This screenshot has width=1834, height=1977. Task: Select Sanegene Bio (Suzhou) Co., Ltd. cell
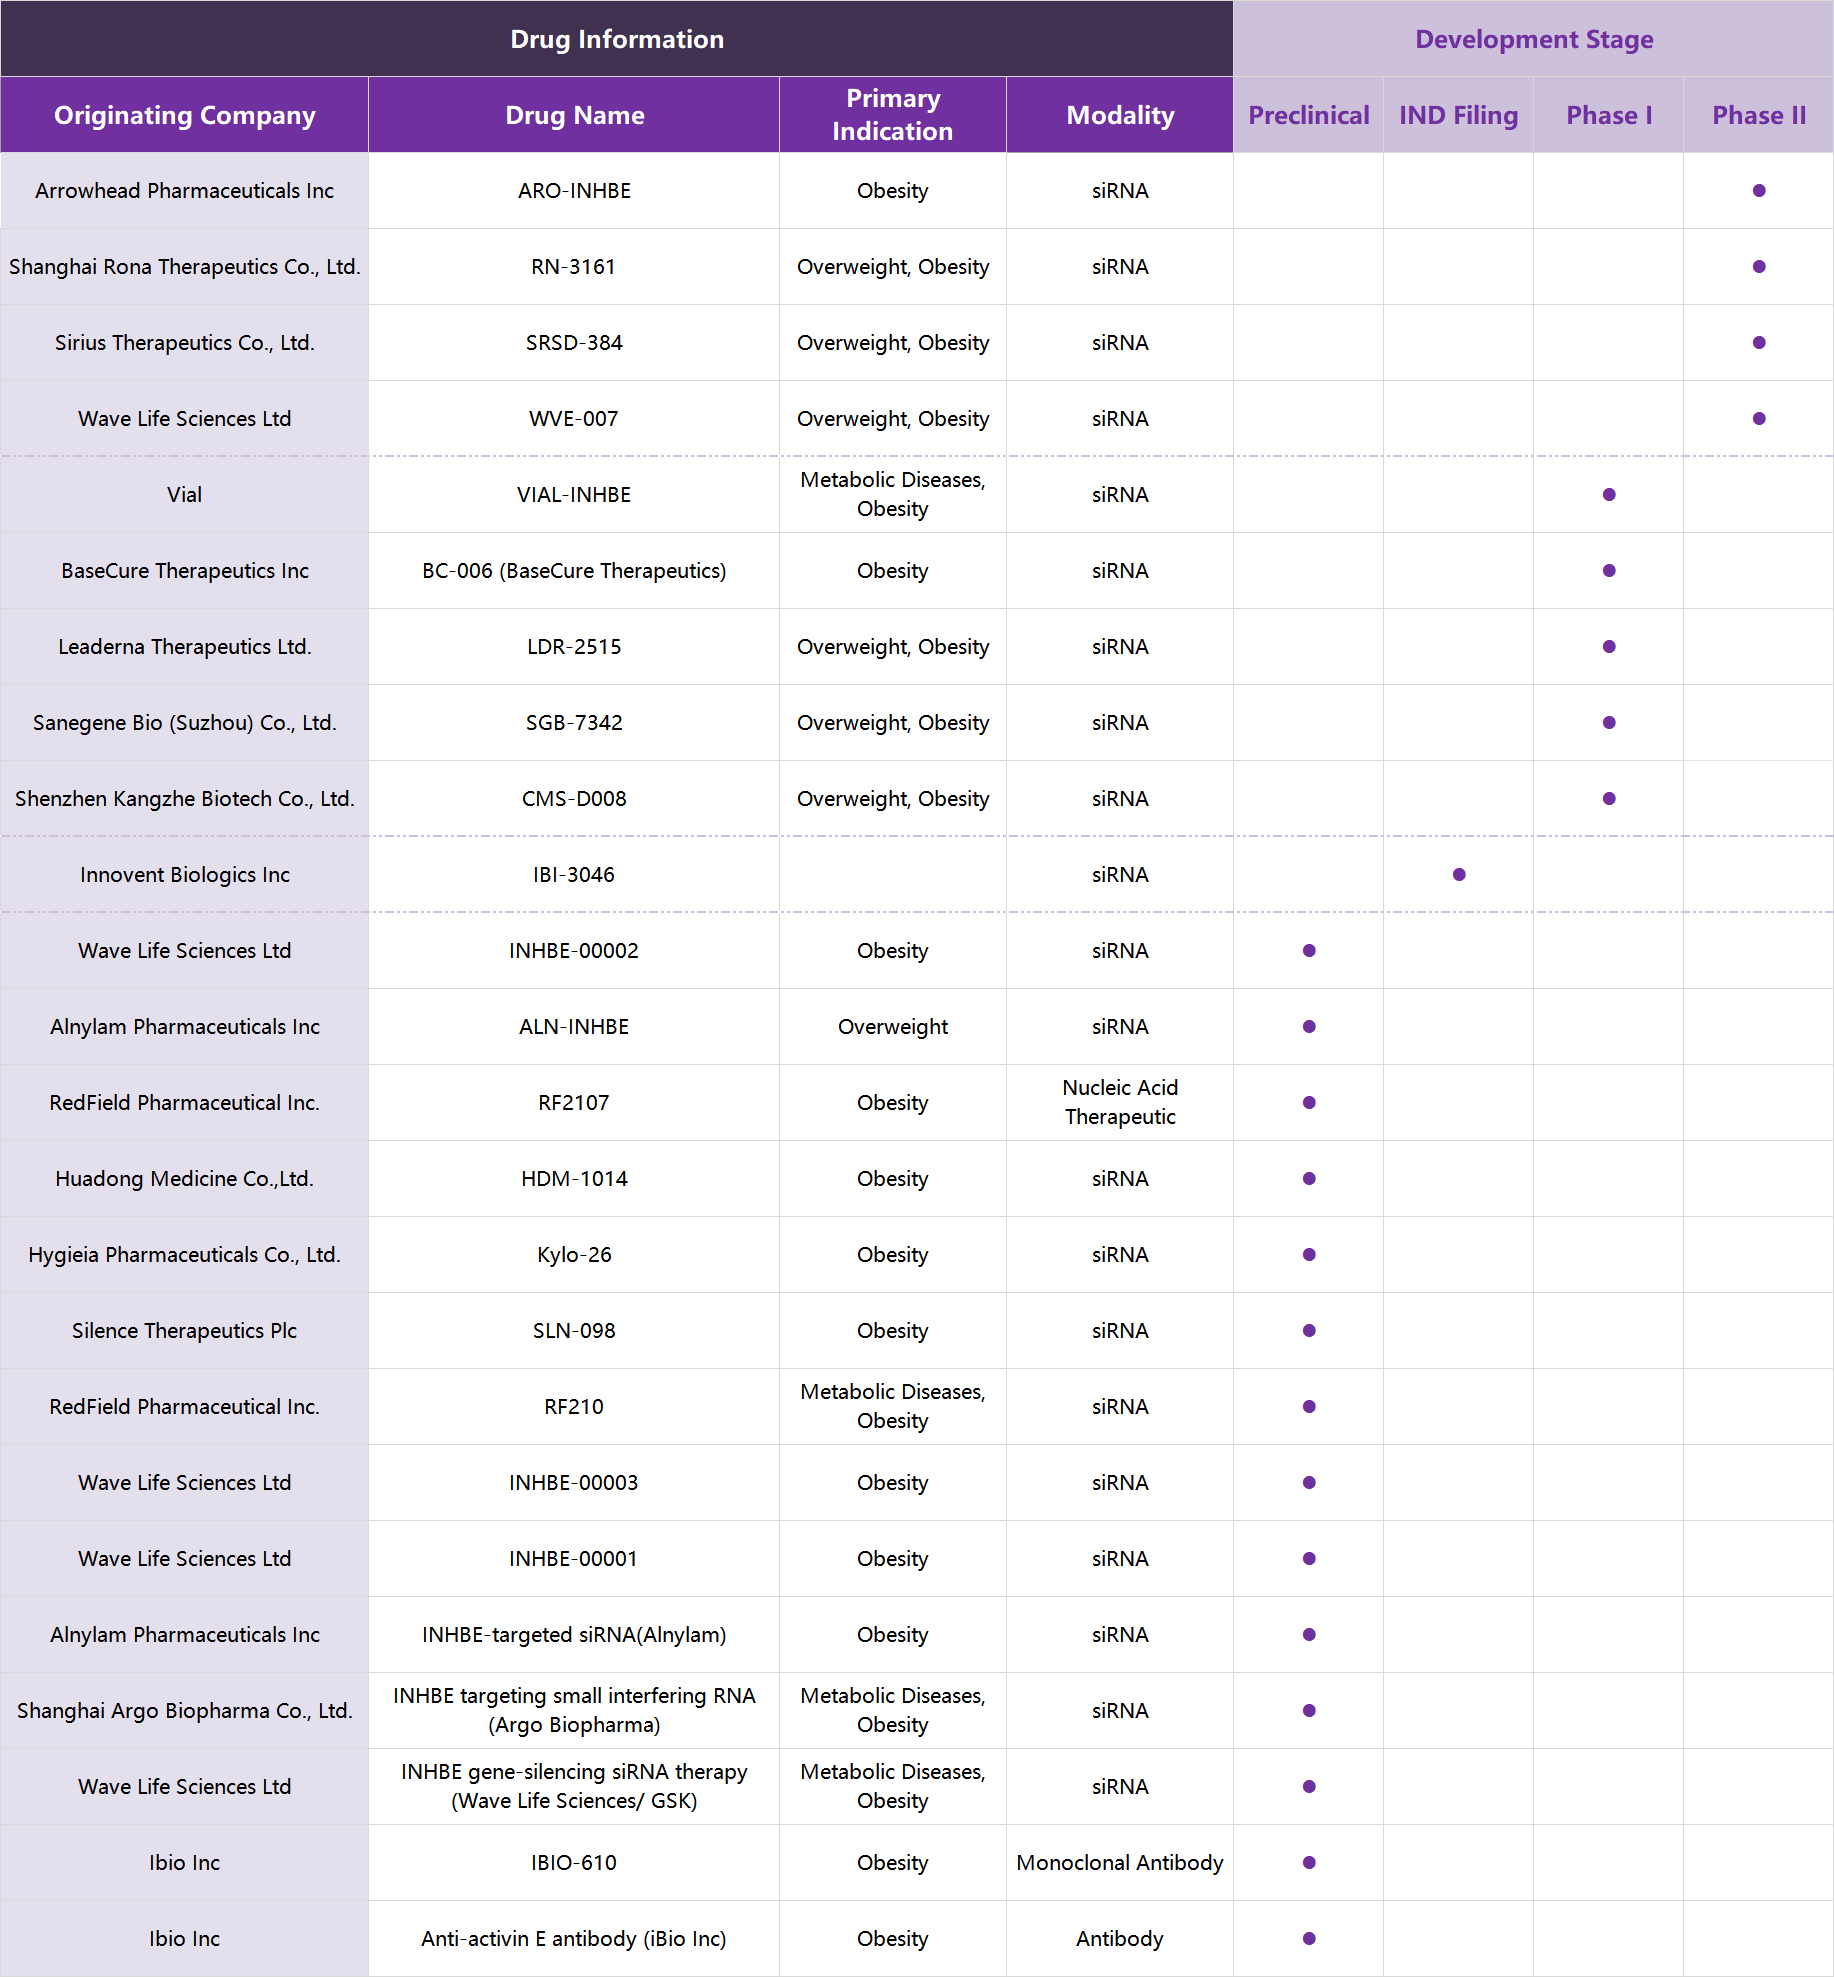tap(184, 723)
